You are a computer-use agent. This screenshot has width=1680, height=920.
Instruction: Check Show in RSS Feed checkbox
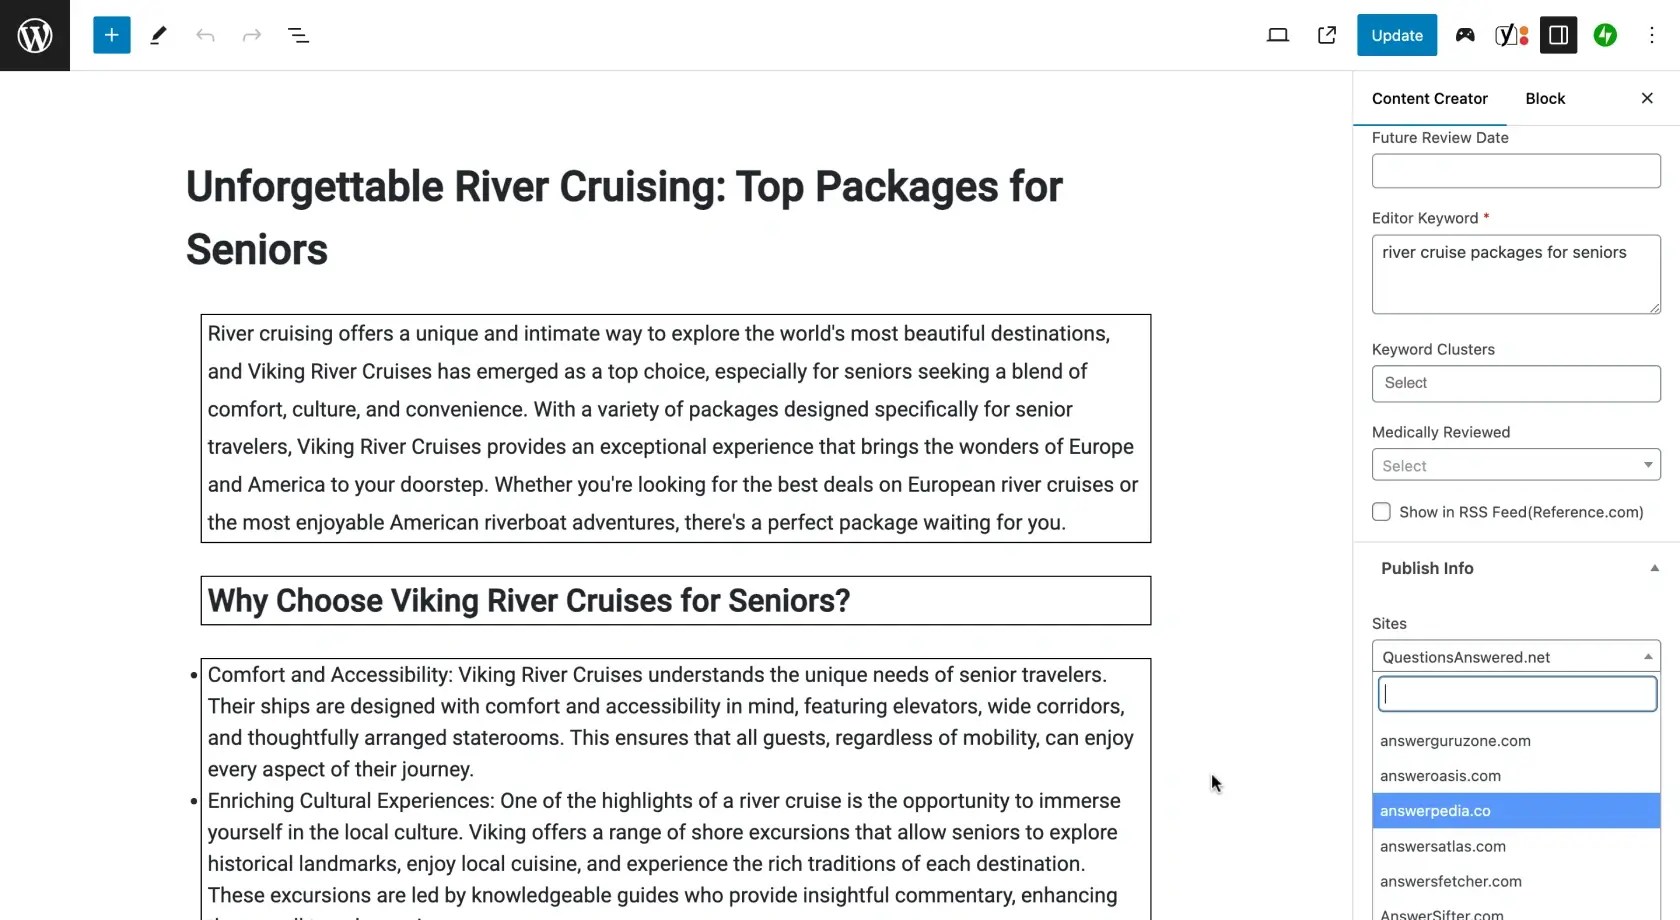(x=1382, y=512)
